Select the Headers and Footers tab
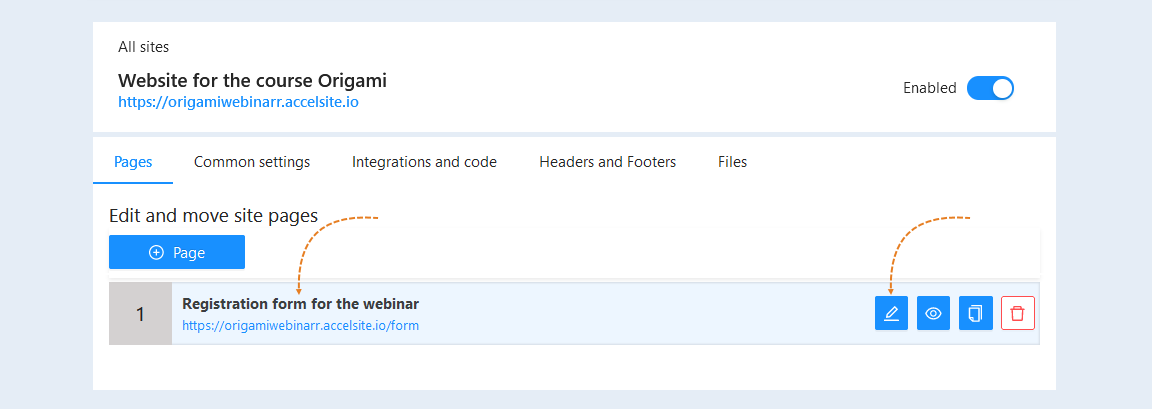The height and width of the screenshot is (409, 1152). coord(608,162)
